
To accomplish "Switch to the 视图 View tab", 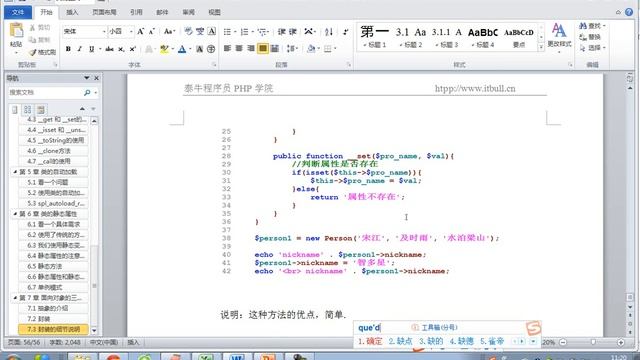I will (x=214, y=12).
